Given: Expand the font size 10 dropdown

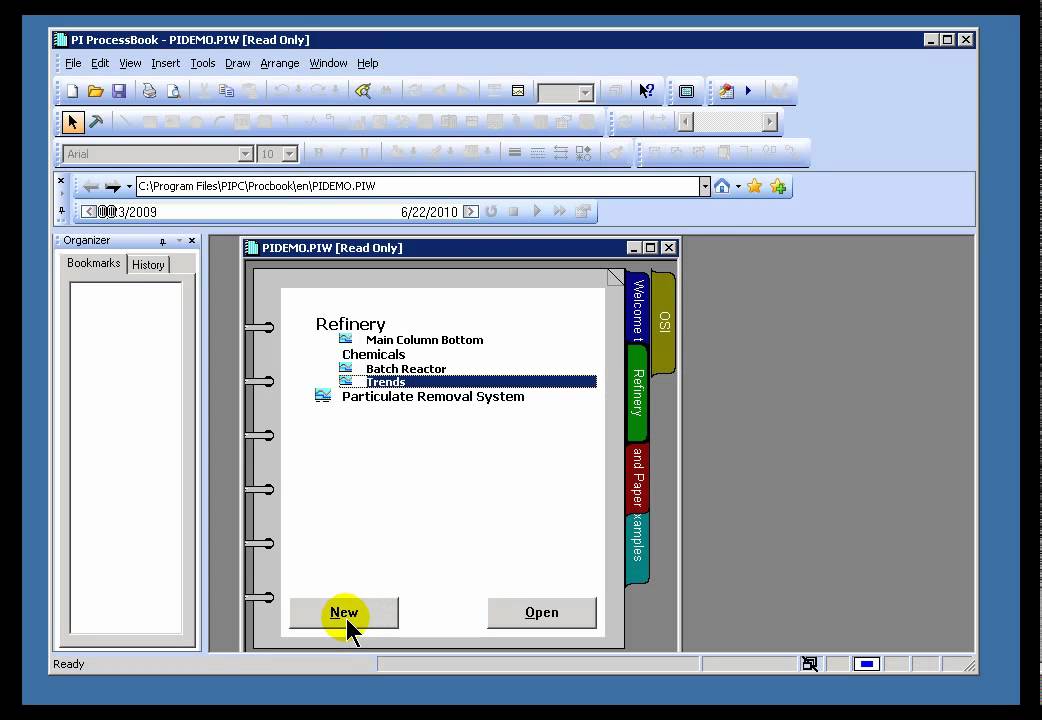Looking at the screenshot, I should point(289,154).
